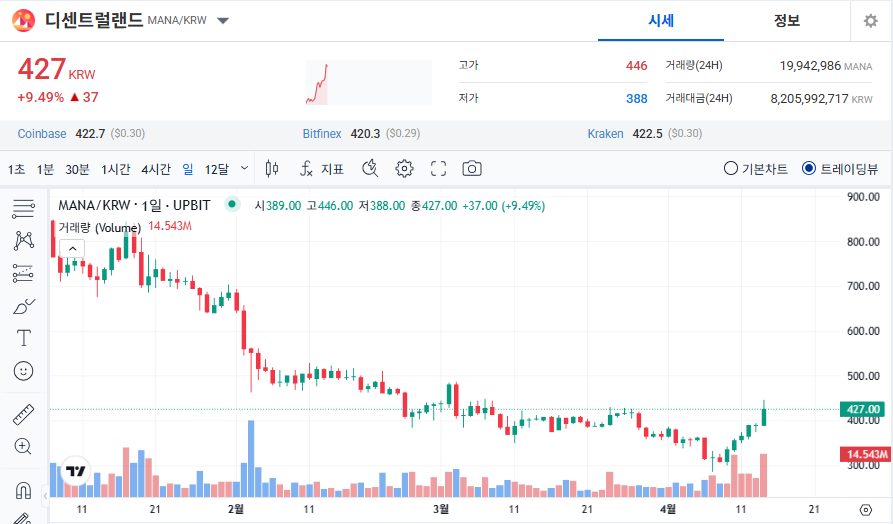
Task: Click the 거래대금(24H) value 8,205,992,717
Action: pyautogui.click(x=809, y=99)
